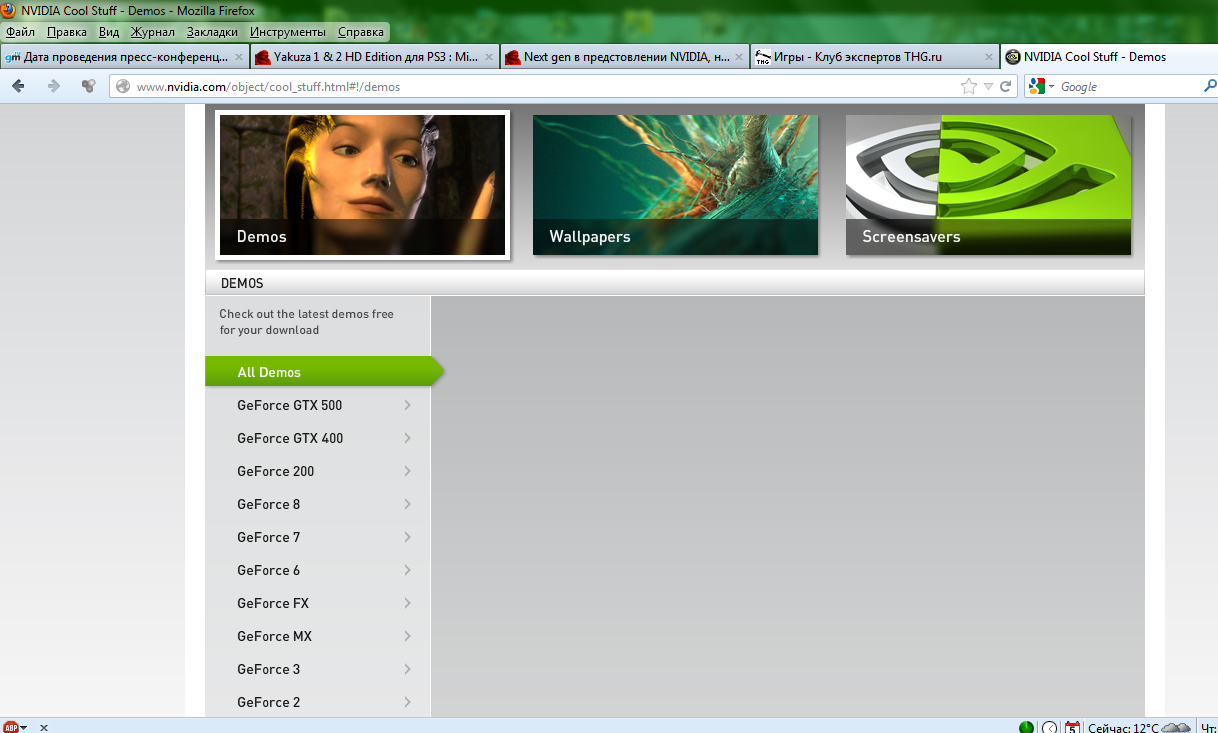Close the add-on bar with the X
1218x733 pixels.
click(44, 727)
